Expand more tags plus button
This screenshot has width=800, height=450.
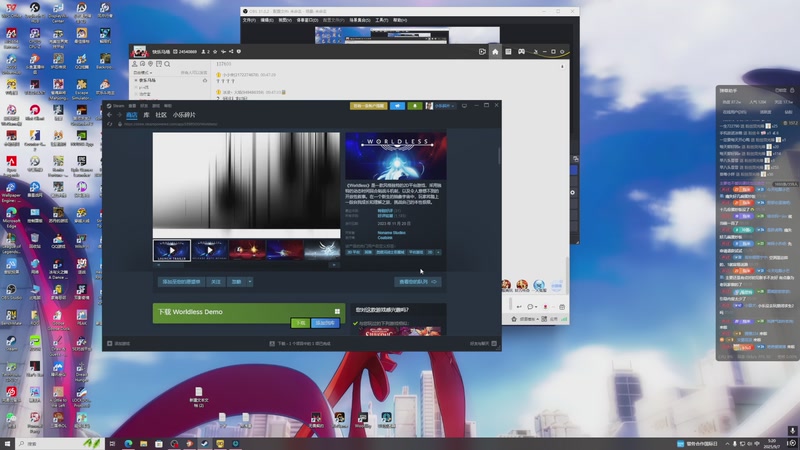(438, 252)
